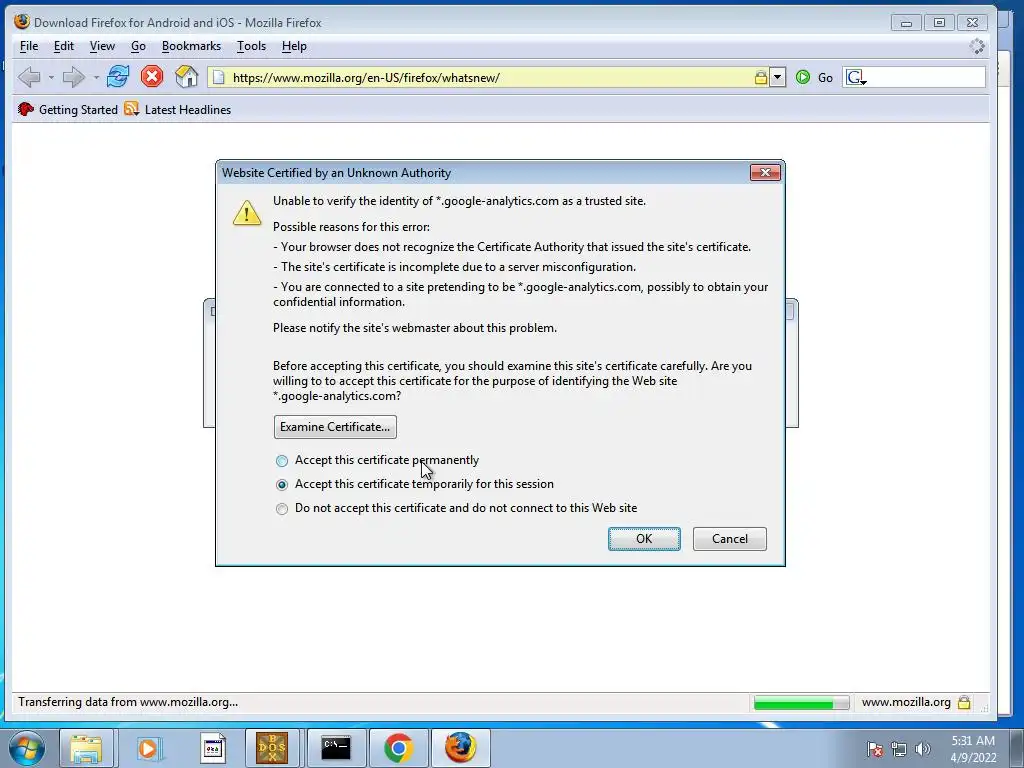Open the Latest Headlines bookmark
This screenshot has width=1024, height=768.
187,110
